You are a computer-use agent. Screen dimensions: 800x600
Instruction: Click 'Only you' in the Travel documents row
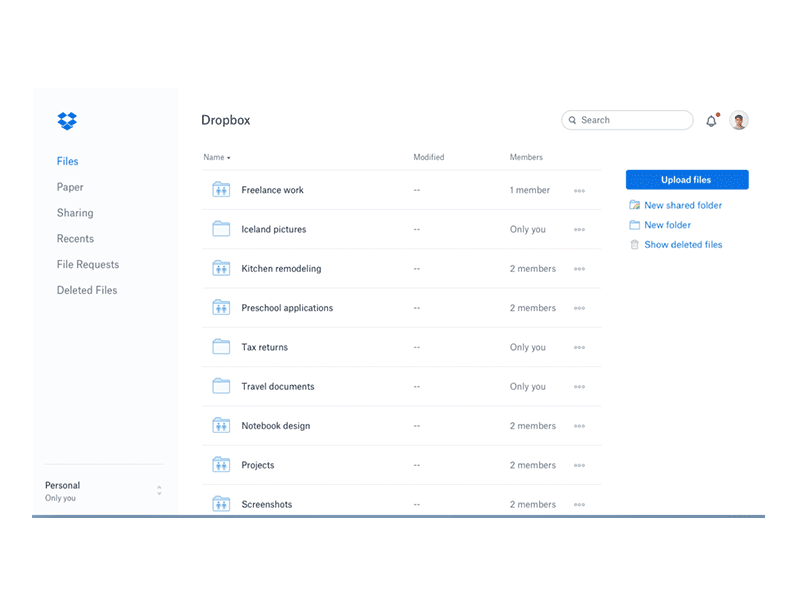(528, 387)
